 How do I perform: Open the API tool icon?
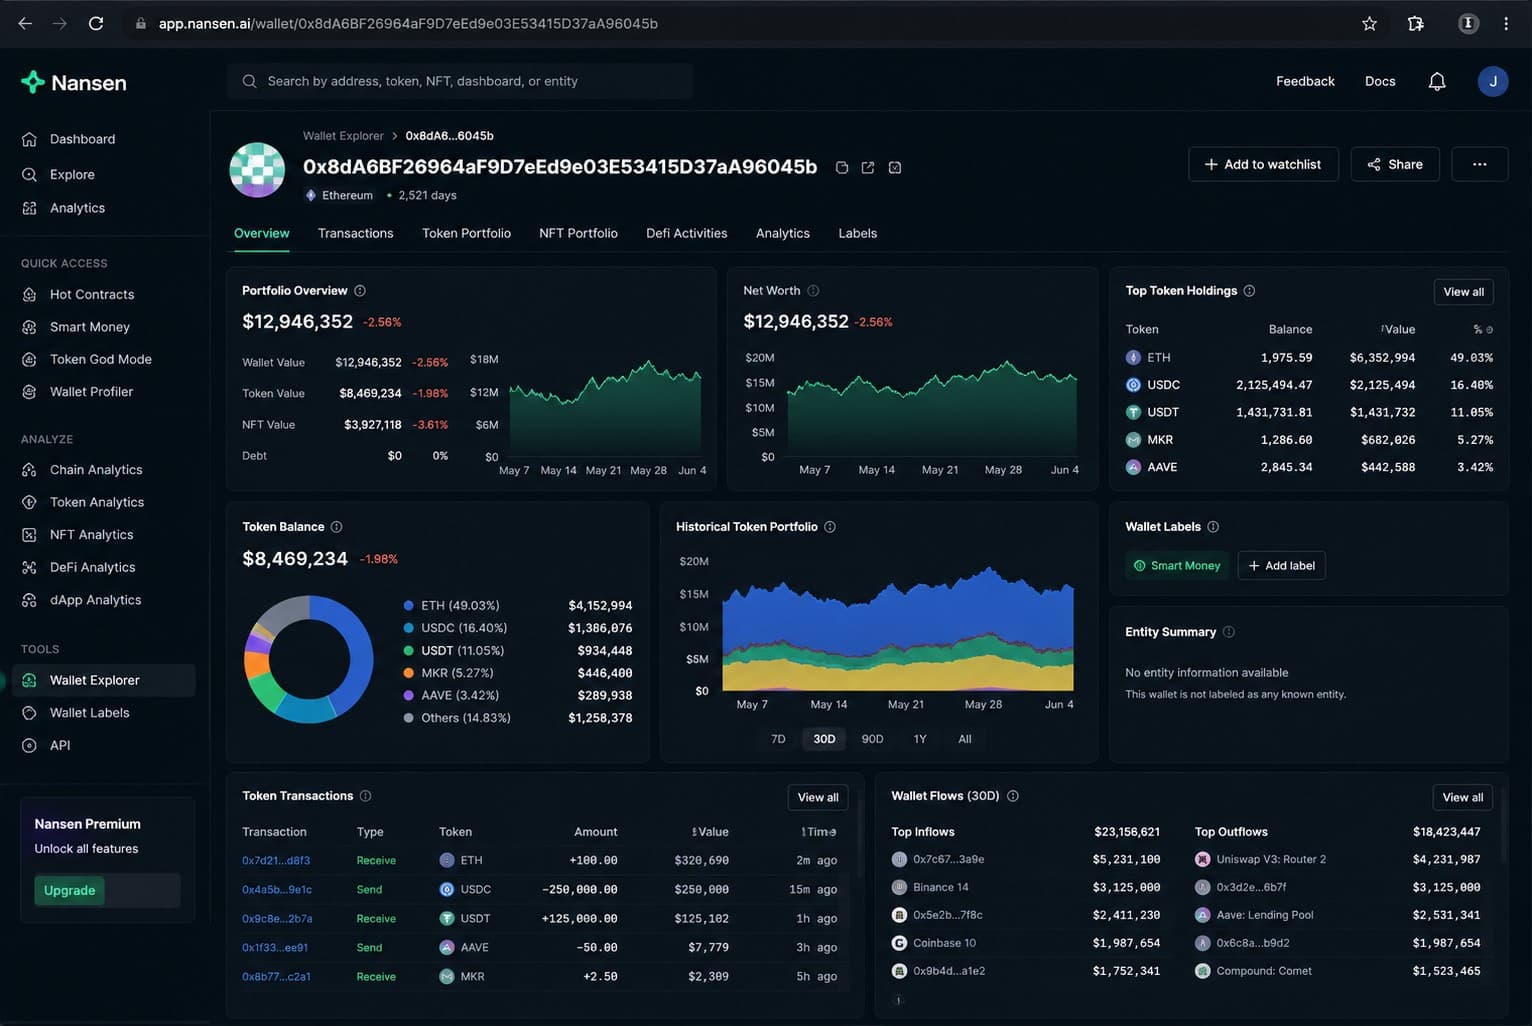pos(29,745)
